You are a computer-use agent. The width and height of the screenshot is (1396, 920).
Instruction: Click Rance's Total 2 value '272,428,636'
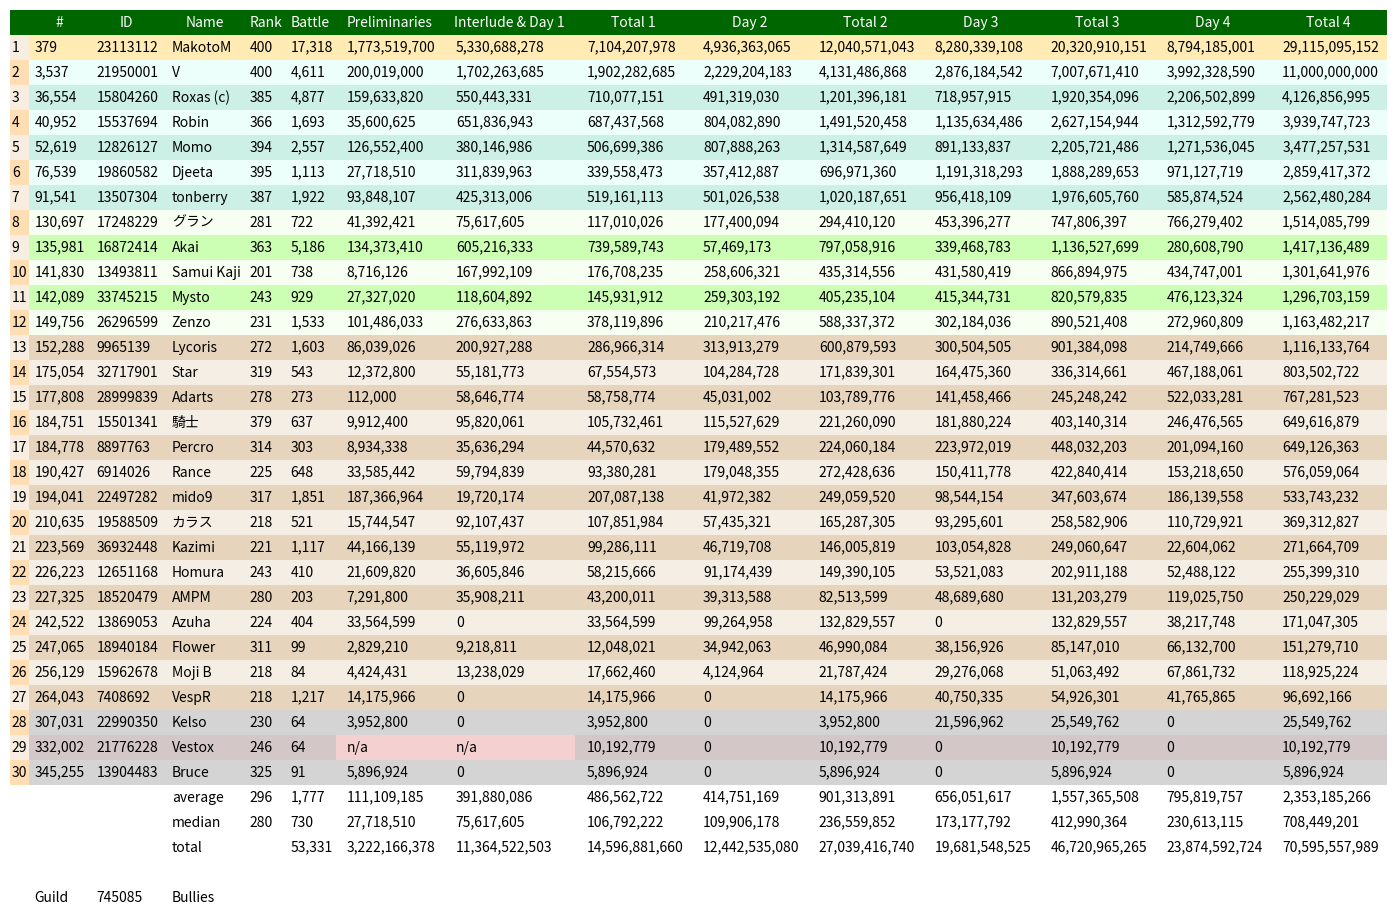coord(857,472)
